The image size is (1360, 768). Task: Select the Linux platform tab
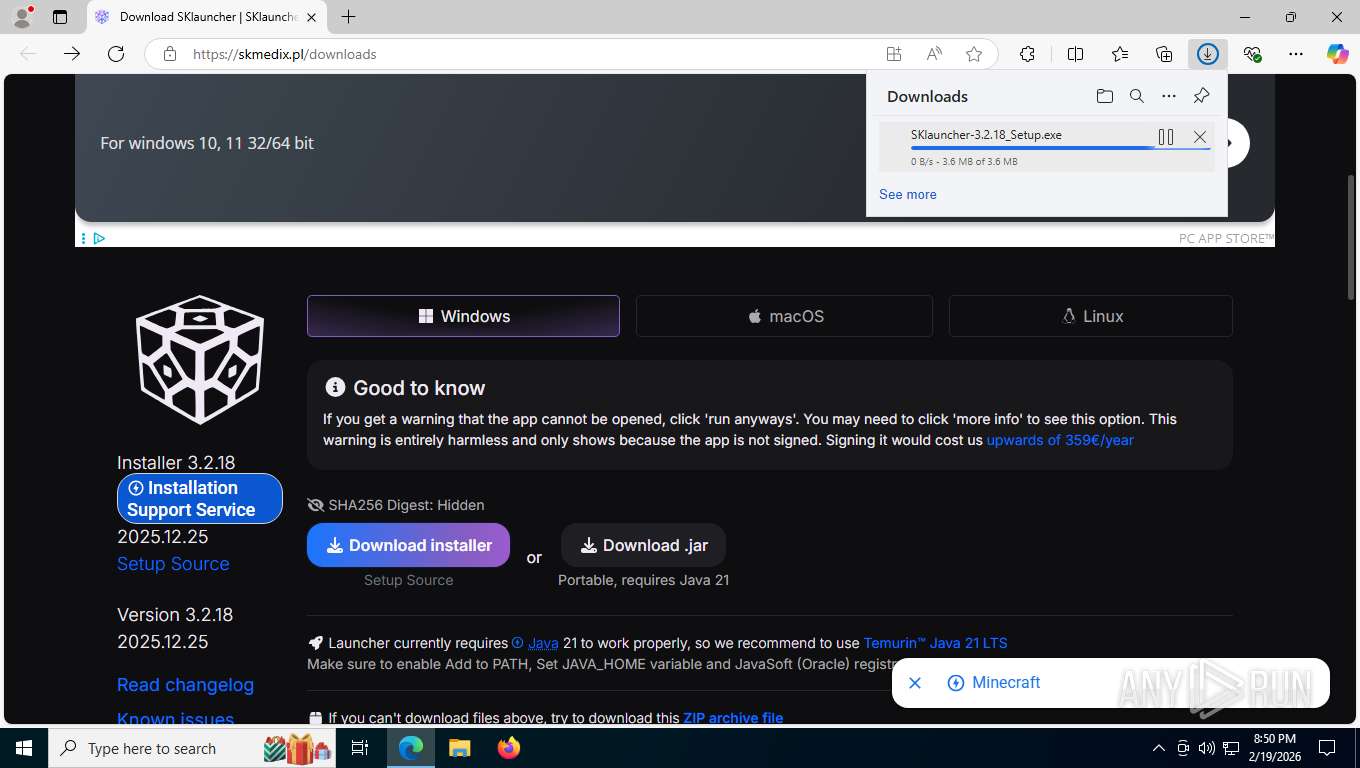click(x=1091, y=316)
